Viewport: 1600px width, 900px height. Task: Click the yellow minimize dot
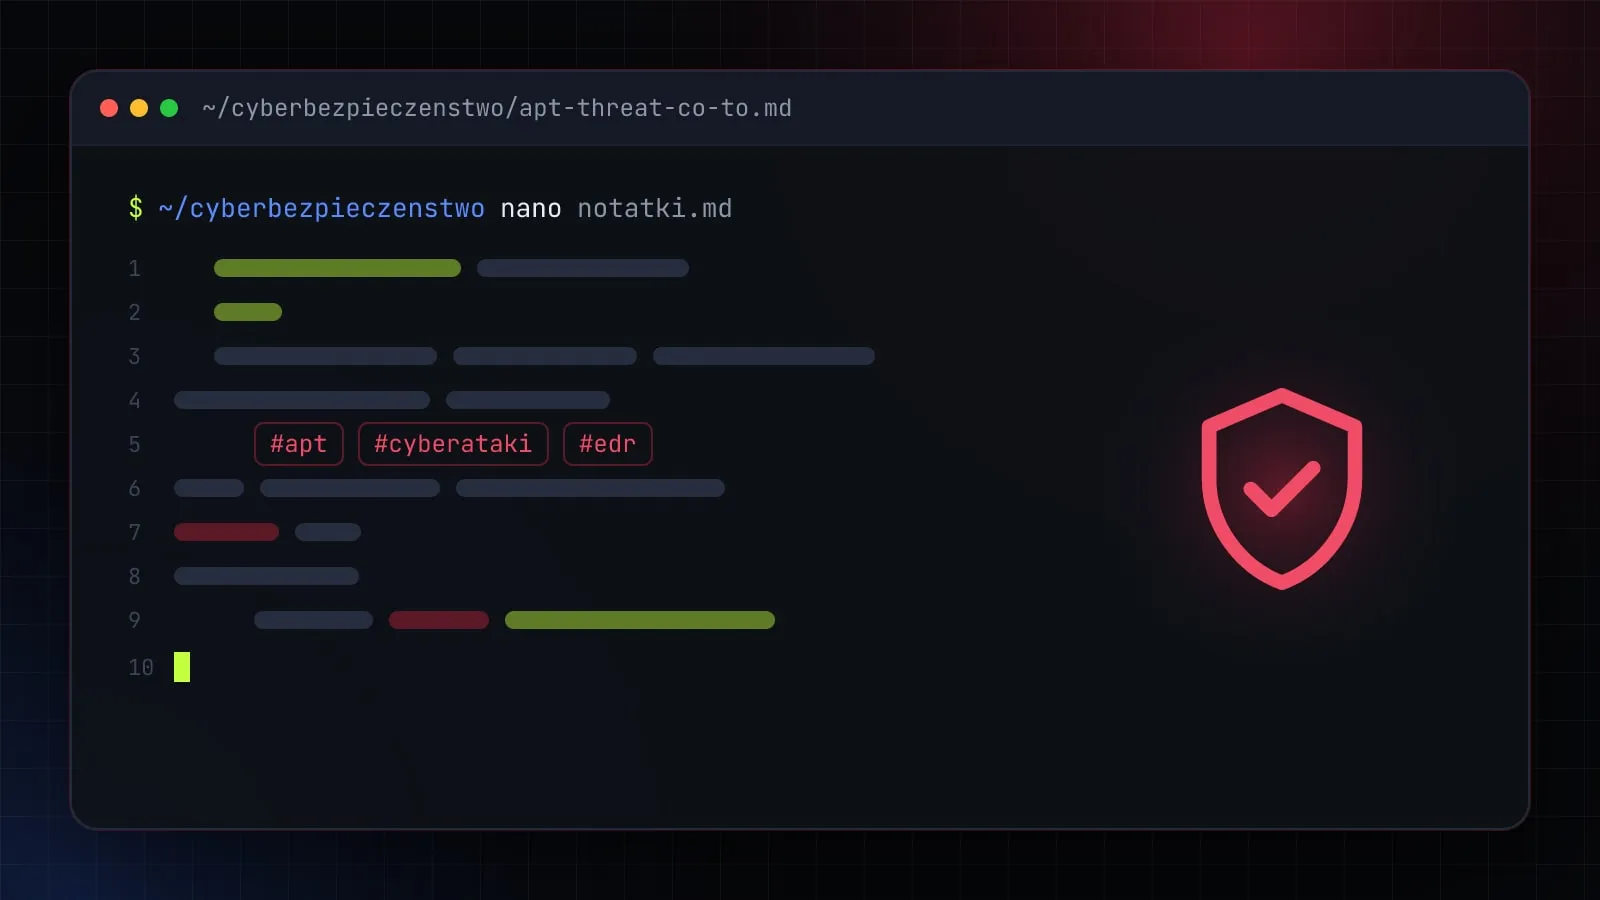tap(139, 108)
